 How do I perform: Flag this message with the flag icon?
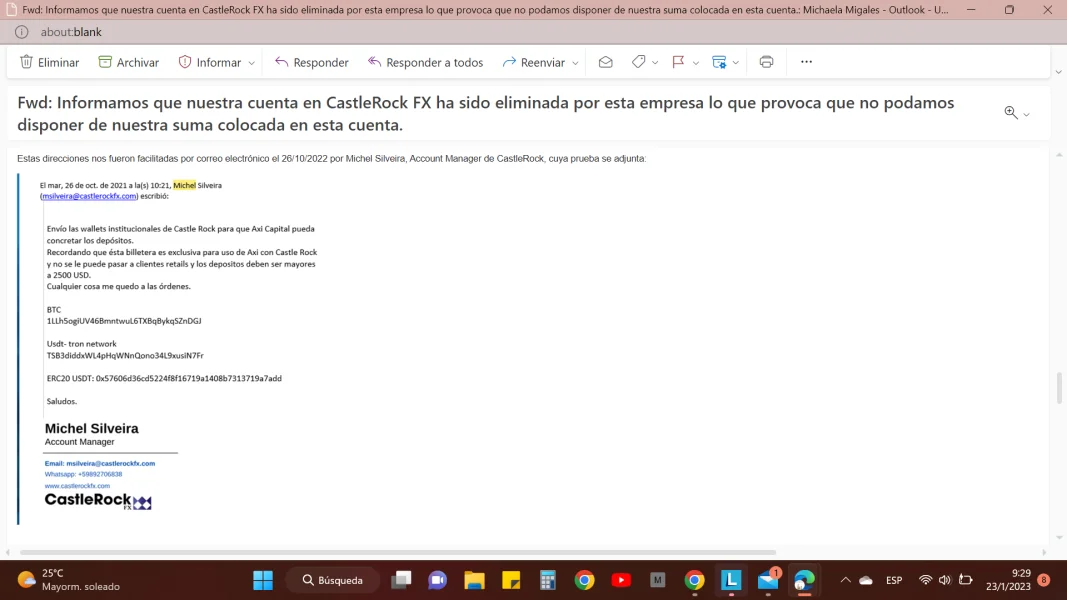coord(678,62)
